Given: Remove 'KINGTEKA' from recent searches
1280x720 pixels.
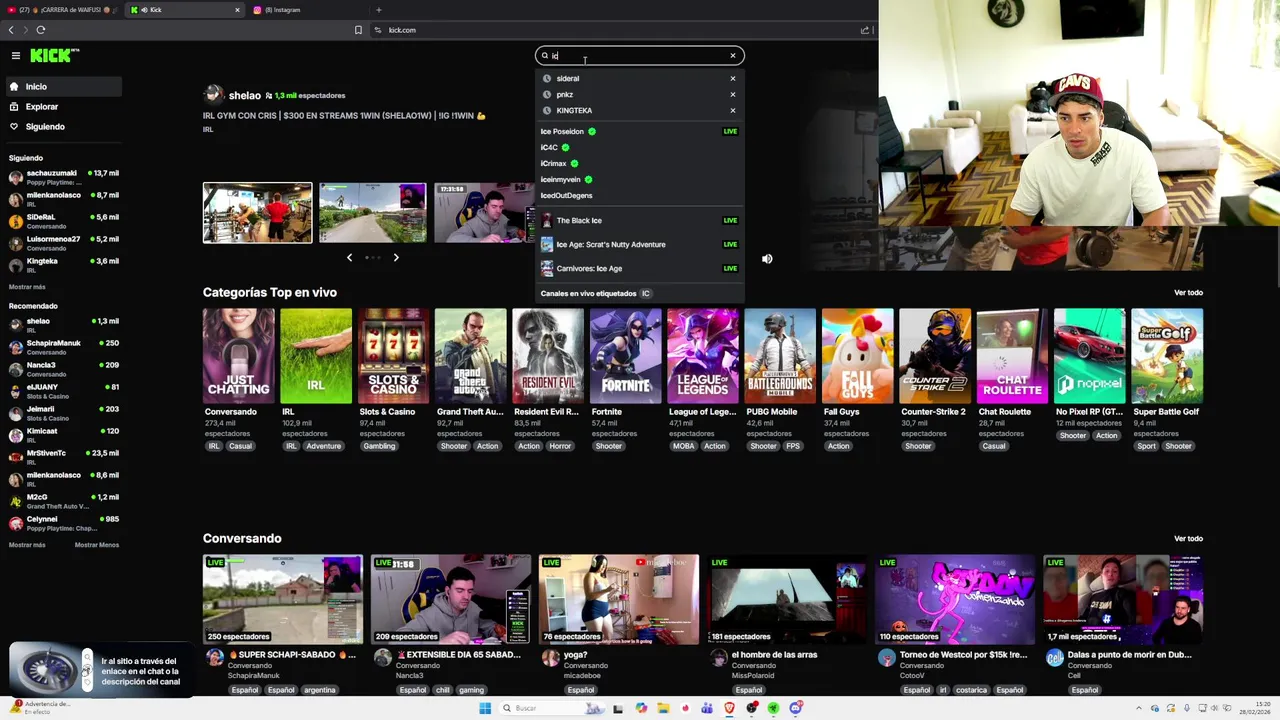Looking at the screenshot, I should (x=733, y=110).
